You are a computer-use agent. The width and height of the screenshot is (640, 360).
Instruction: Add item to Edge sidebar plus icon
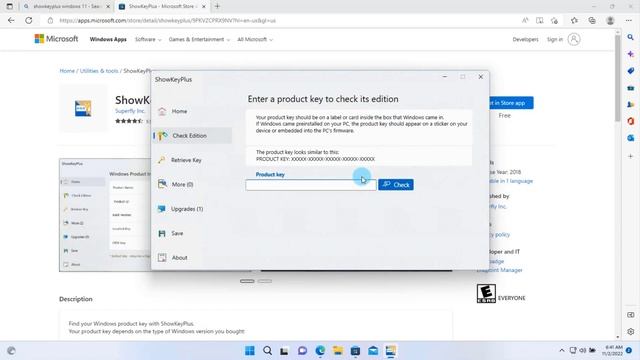coord(631,156)
